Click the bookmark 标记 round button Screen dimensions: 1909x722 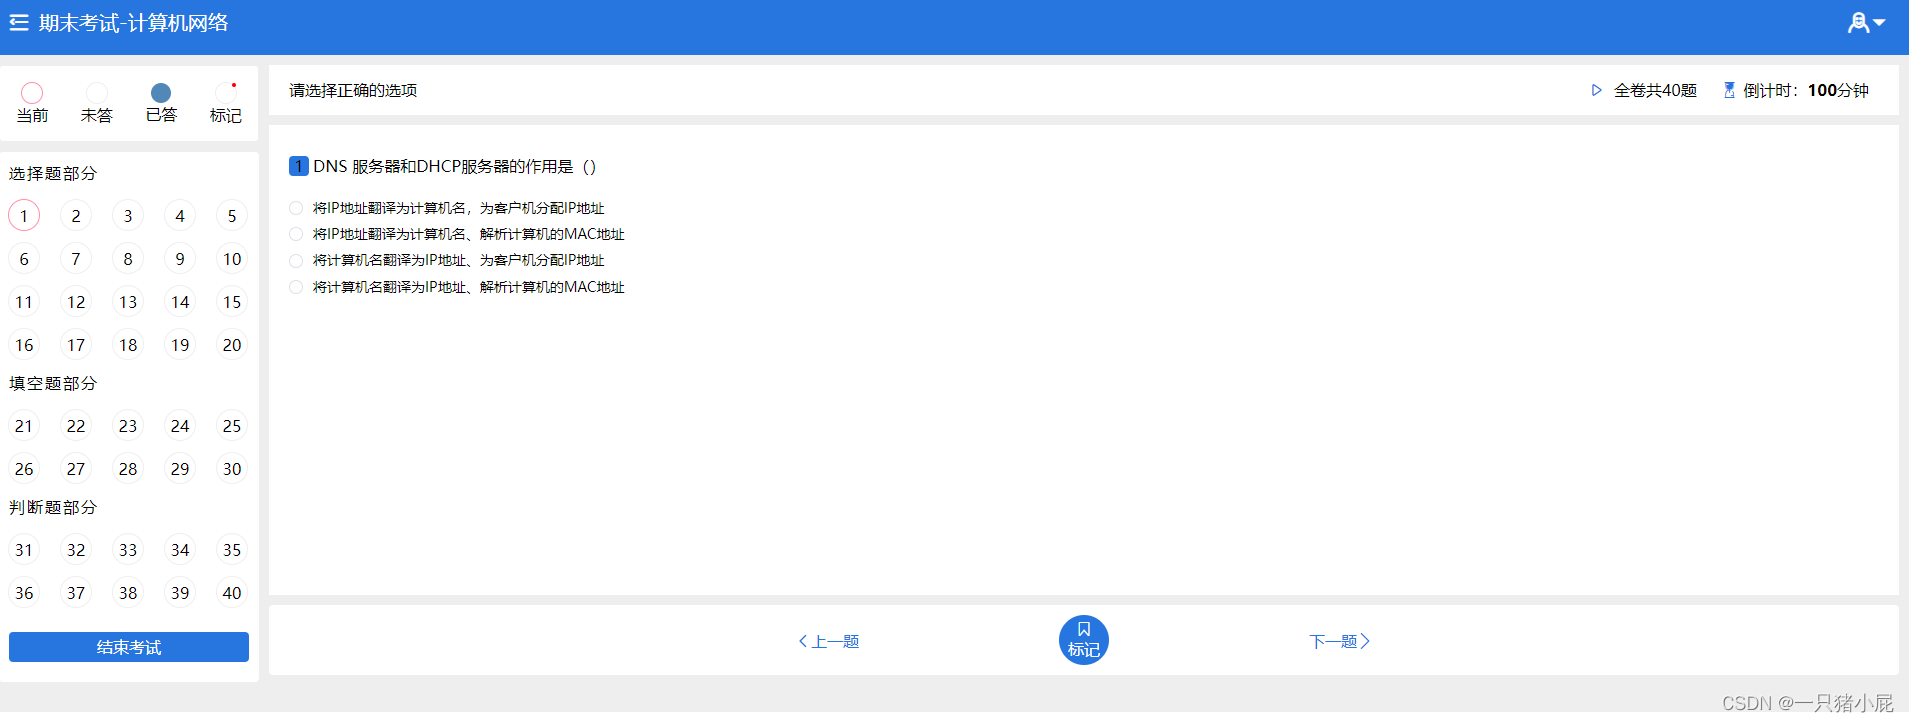coord(1084,640)
